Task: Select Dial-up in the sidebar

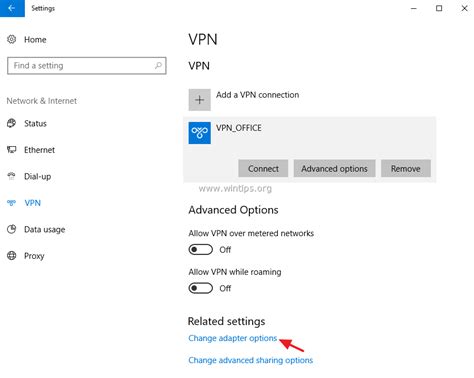Action: pos(38,176)
